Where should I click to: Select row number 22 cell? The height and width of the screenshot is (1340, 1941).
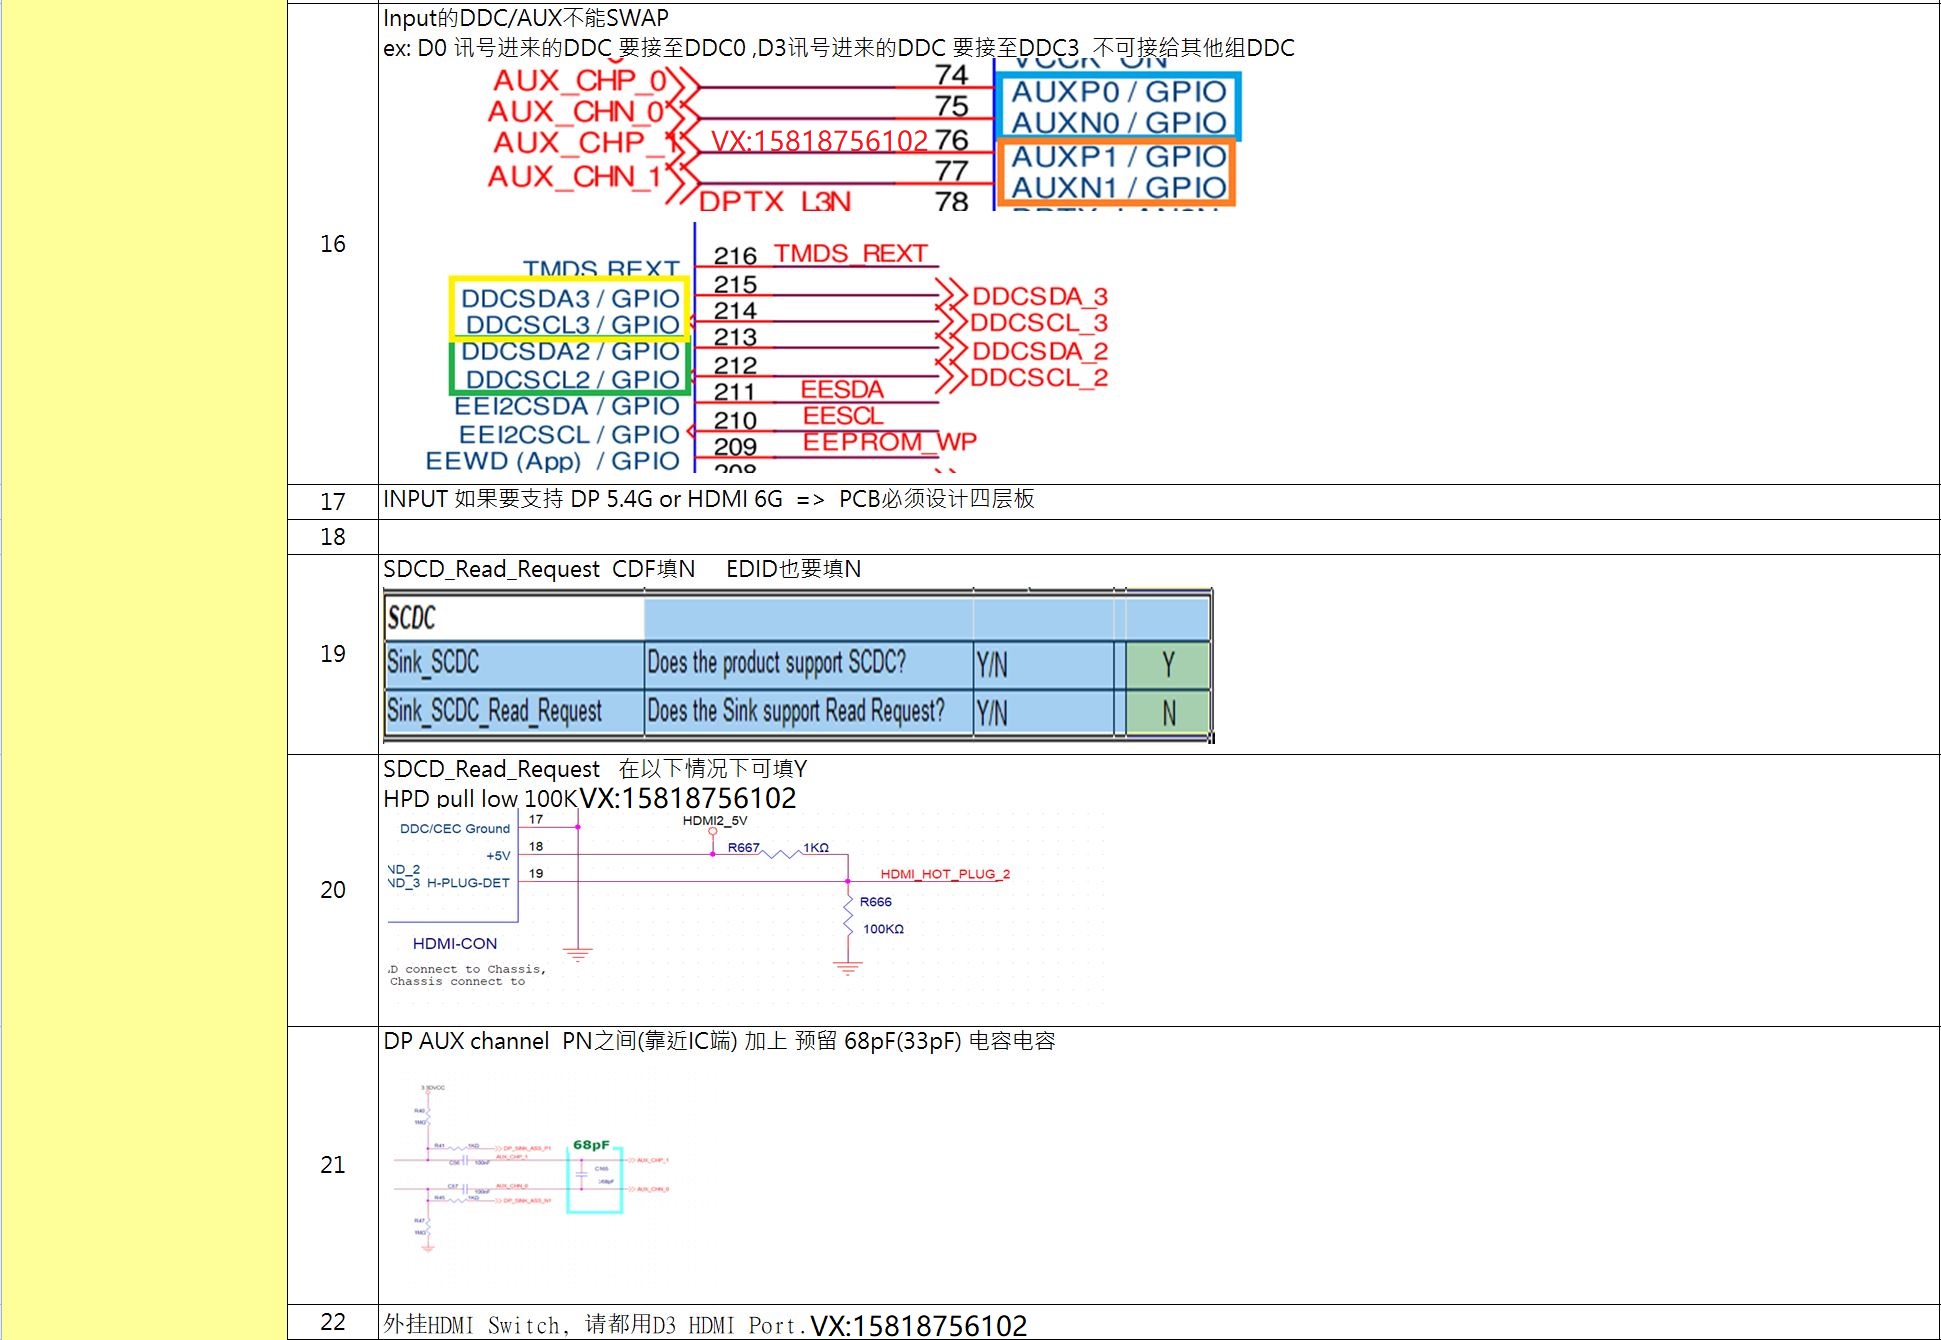point(332,1322)
